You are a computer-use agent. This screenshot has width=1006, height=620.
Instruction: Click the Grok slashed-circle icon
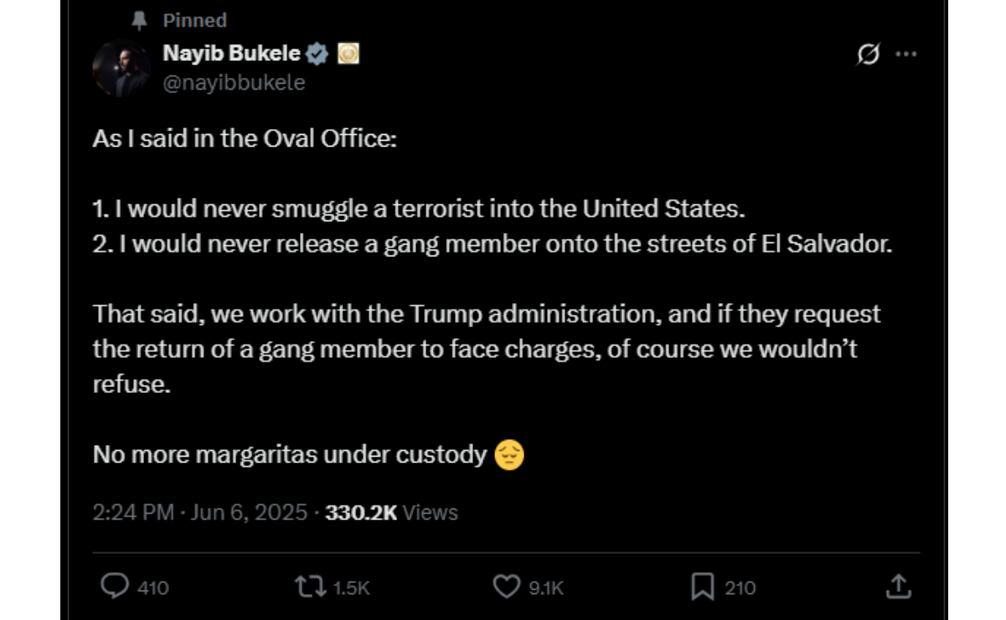coord(868,55)
